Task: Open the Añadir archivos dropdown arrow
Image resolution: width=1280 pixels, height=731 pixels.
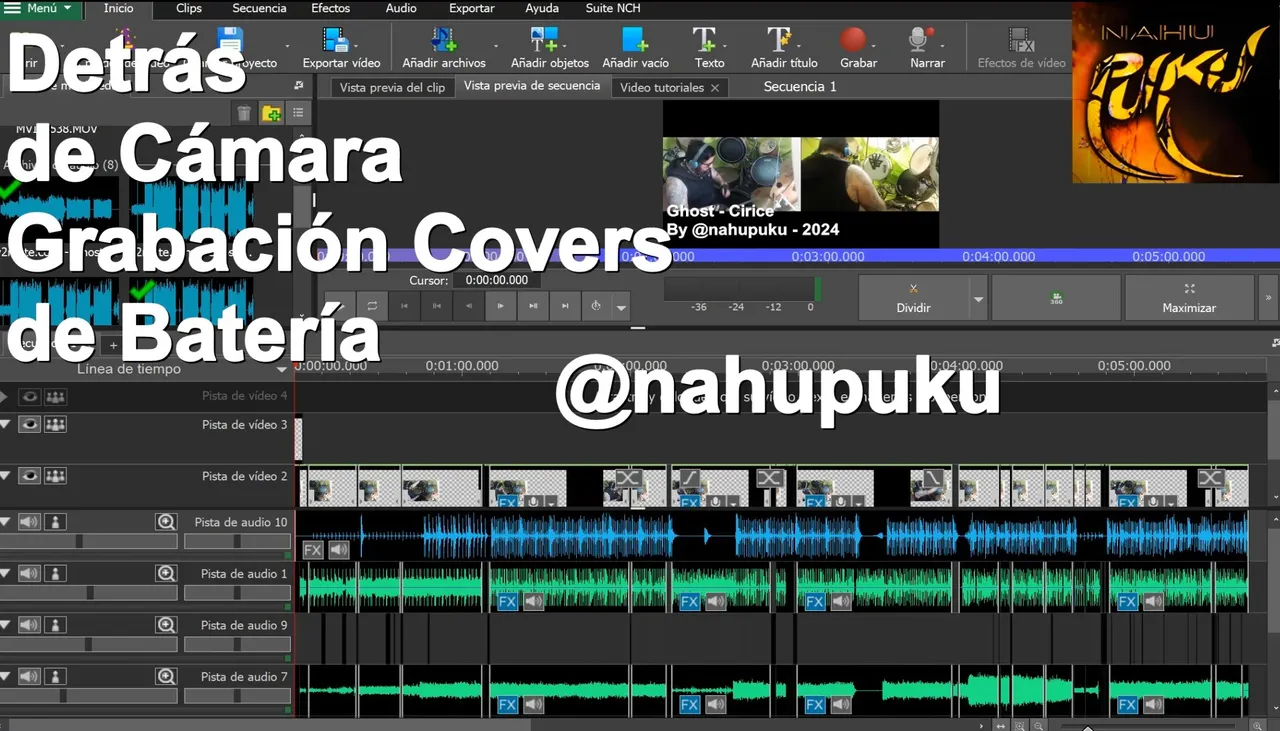Action: tap(496, 46)
